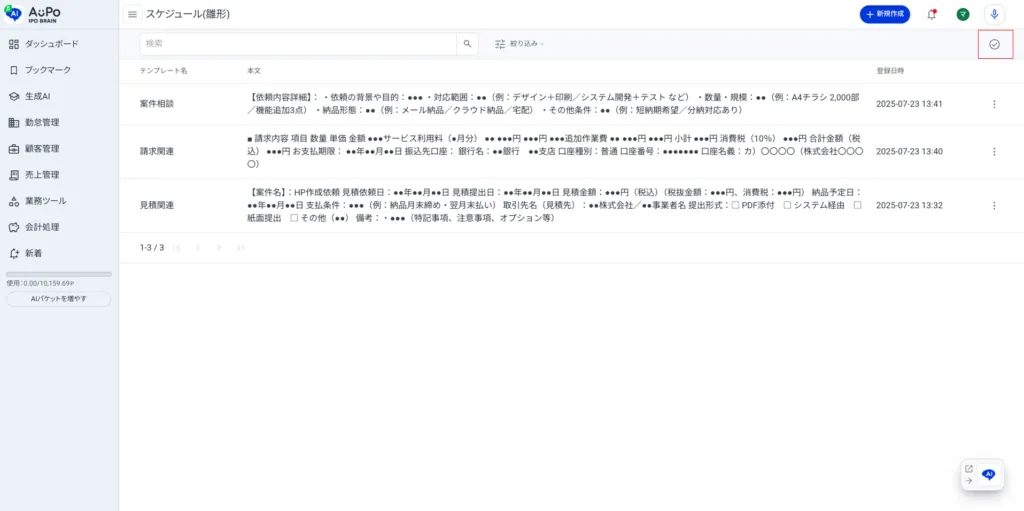Go to last page of pagination
Screen dimensions: 1024x511
point(240,248)
